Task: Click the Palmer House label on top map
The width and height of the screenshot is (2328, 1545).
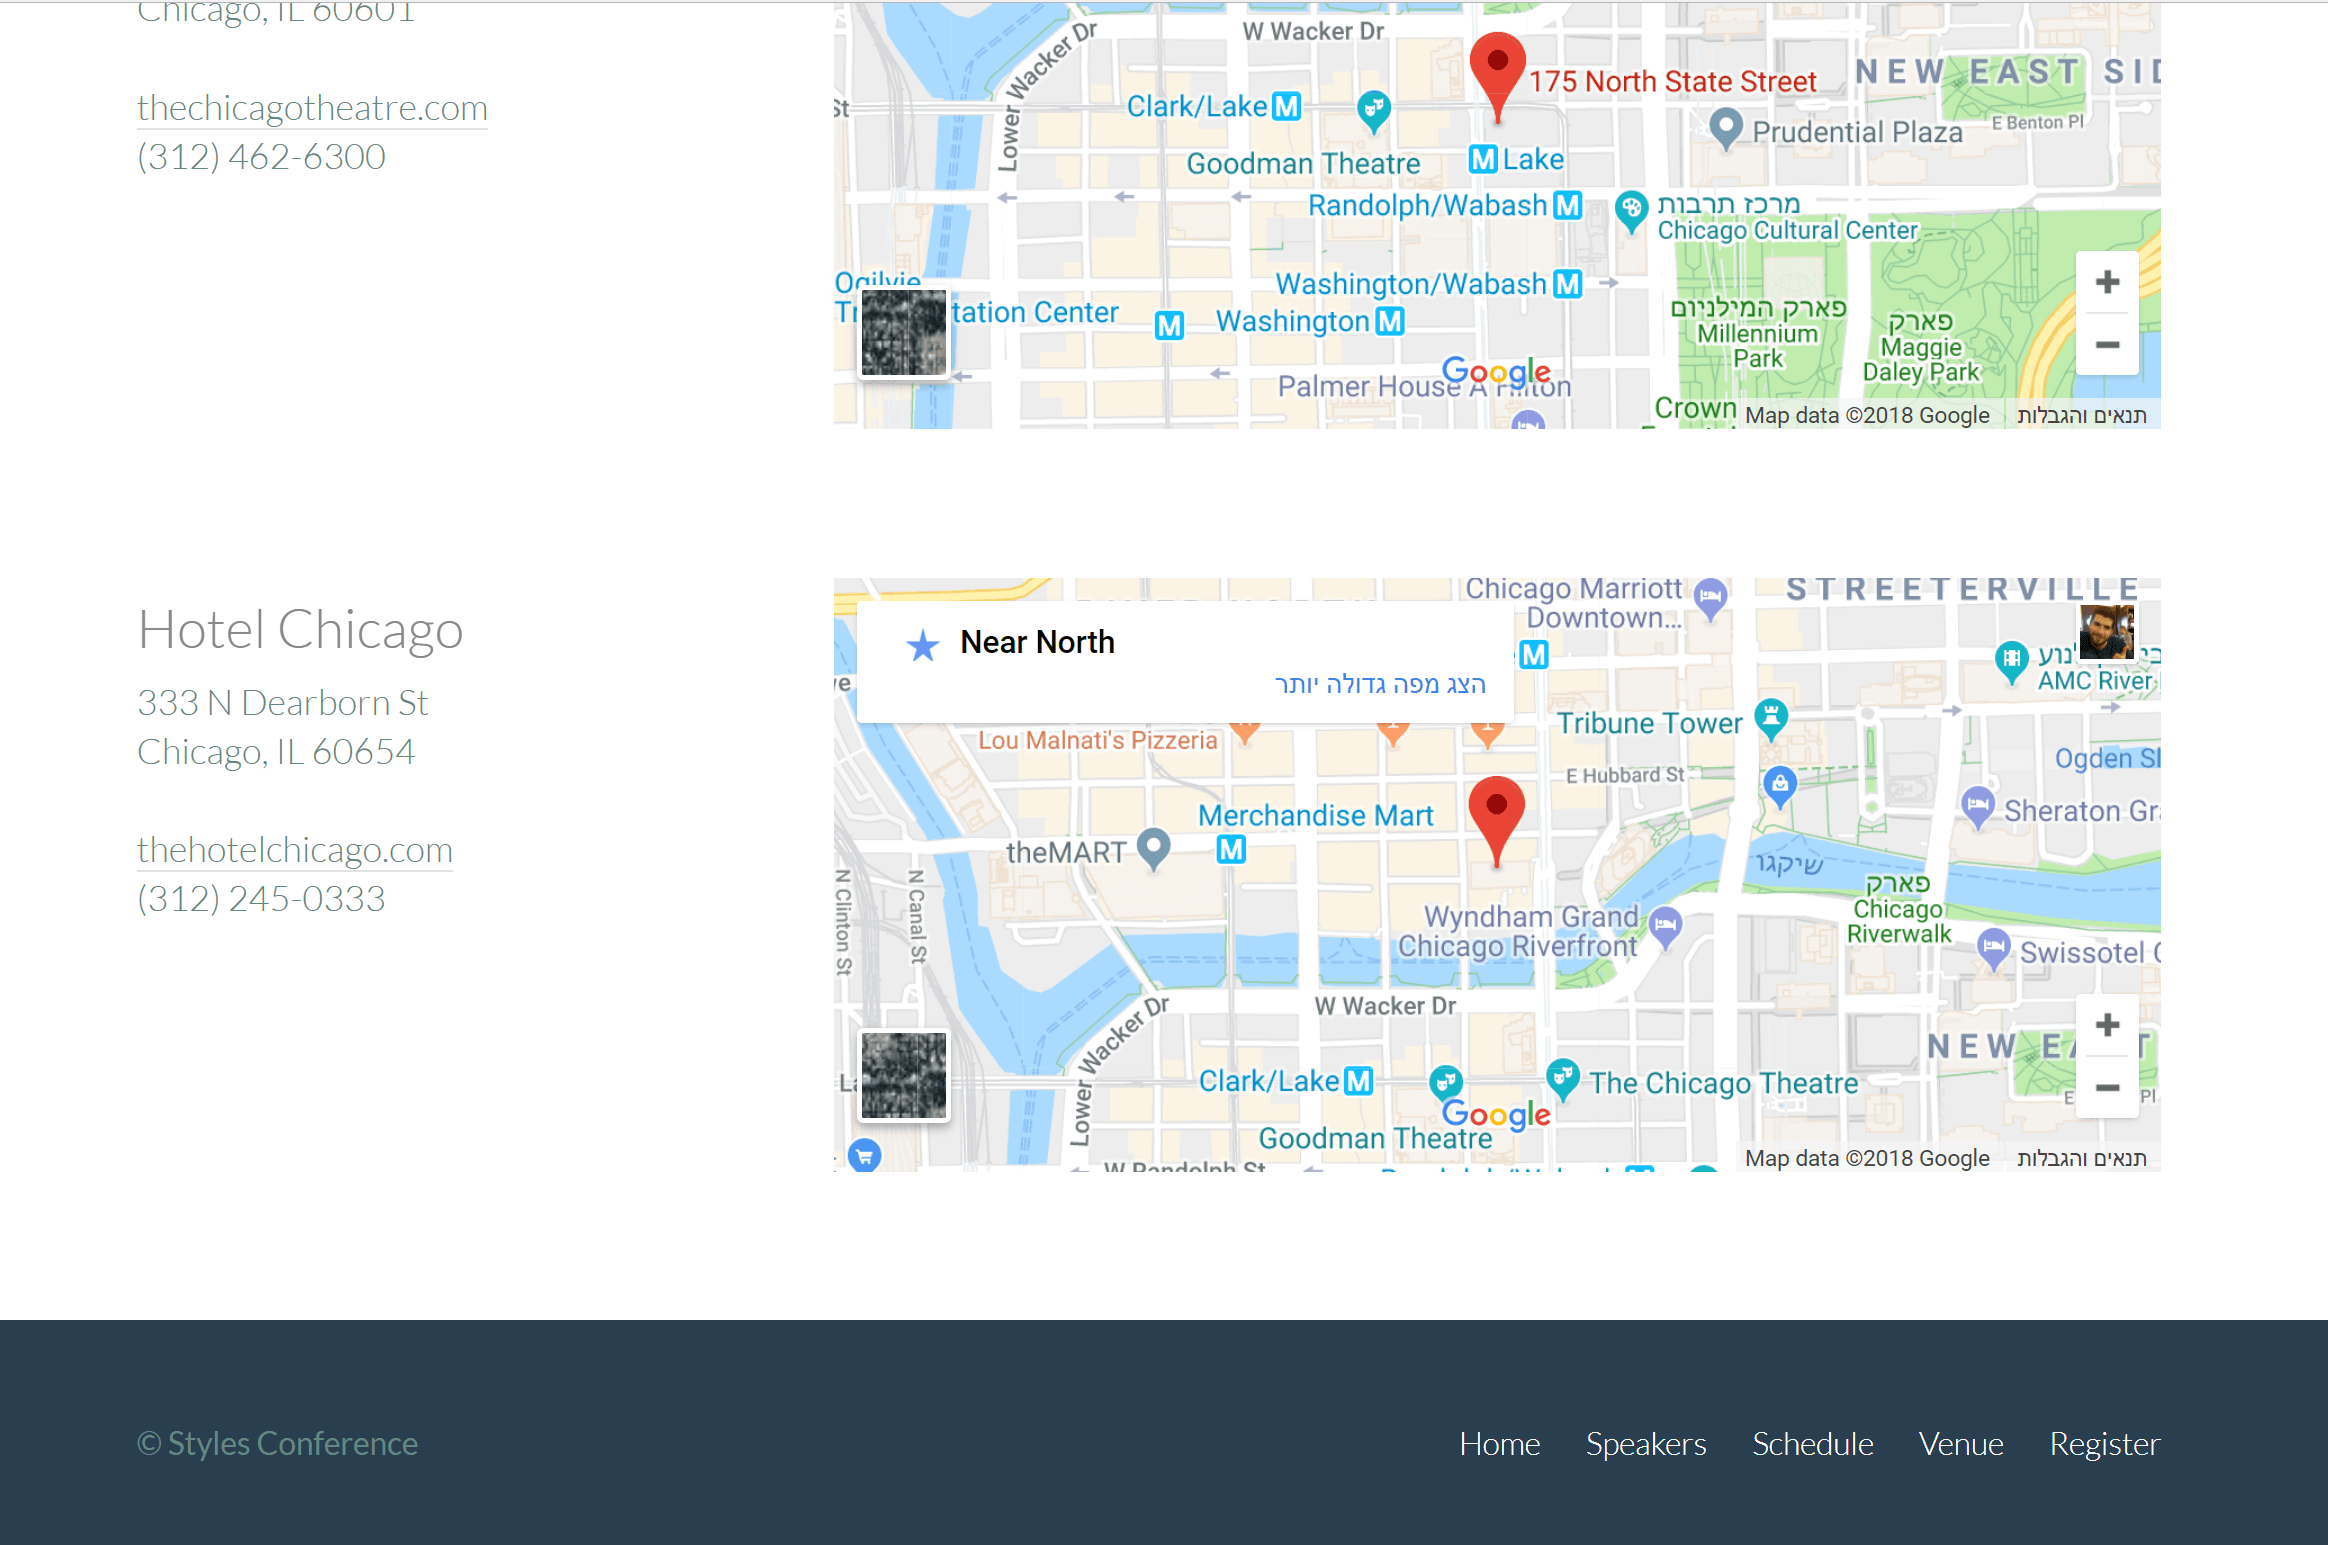Action: tap(1424, 386)
